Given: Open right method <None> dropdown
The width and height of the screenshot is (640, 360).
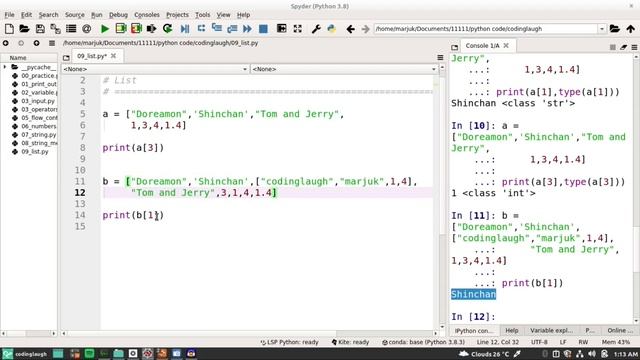Looking at the screenshot, I should (x=344, y=69).
